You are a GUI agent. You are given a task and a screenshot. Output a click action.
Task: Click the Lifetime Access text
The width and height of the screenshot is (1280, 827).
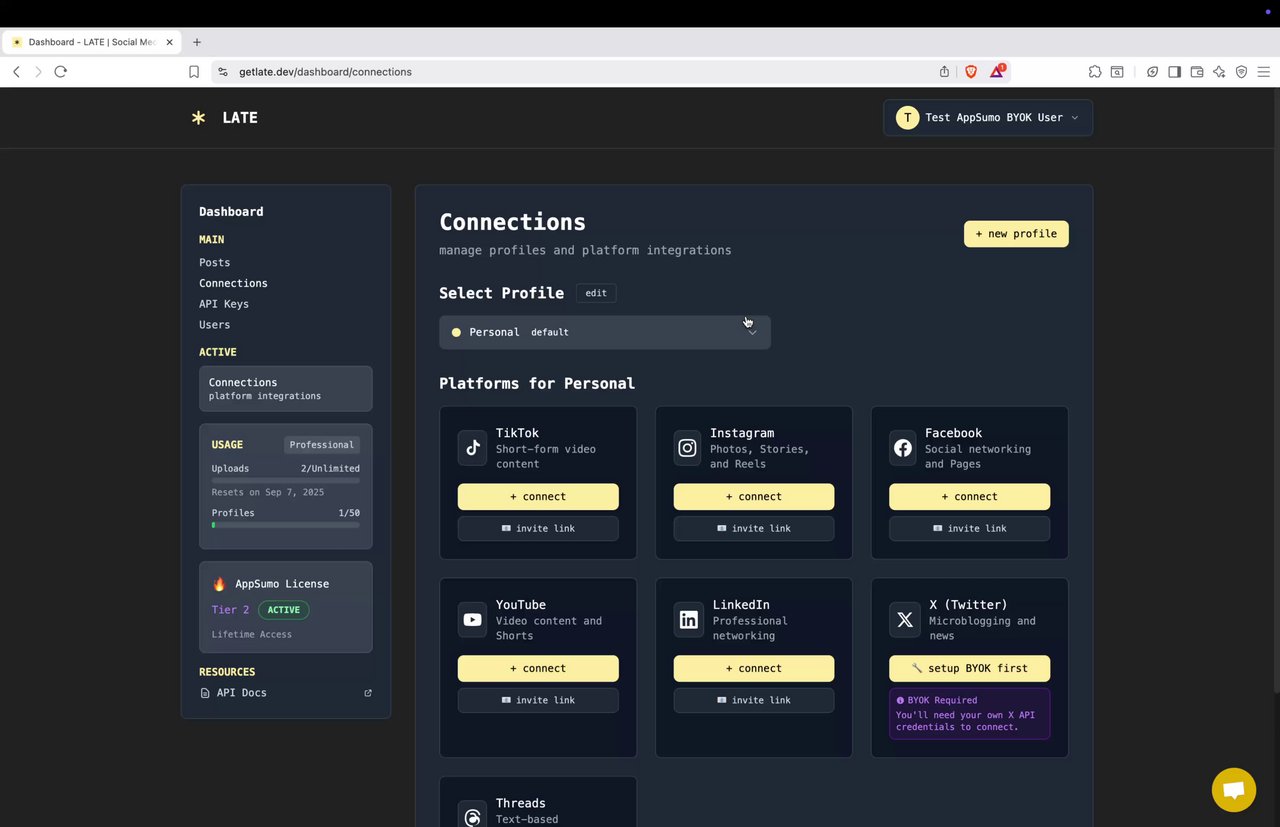coord(252,635)
